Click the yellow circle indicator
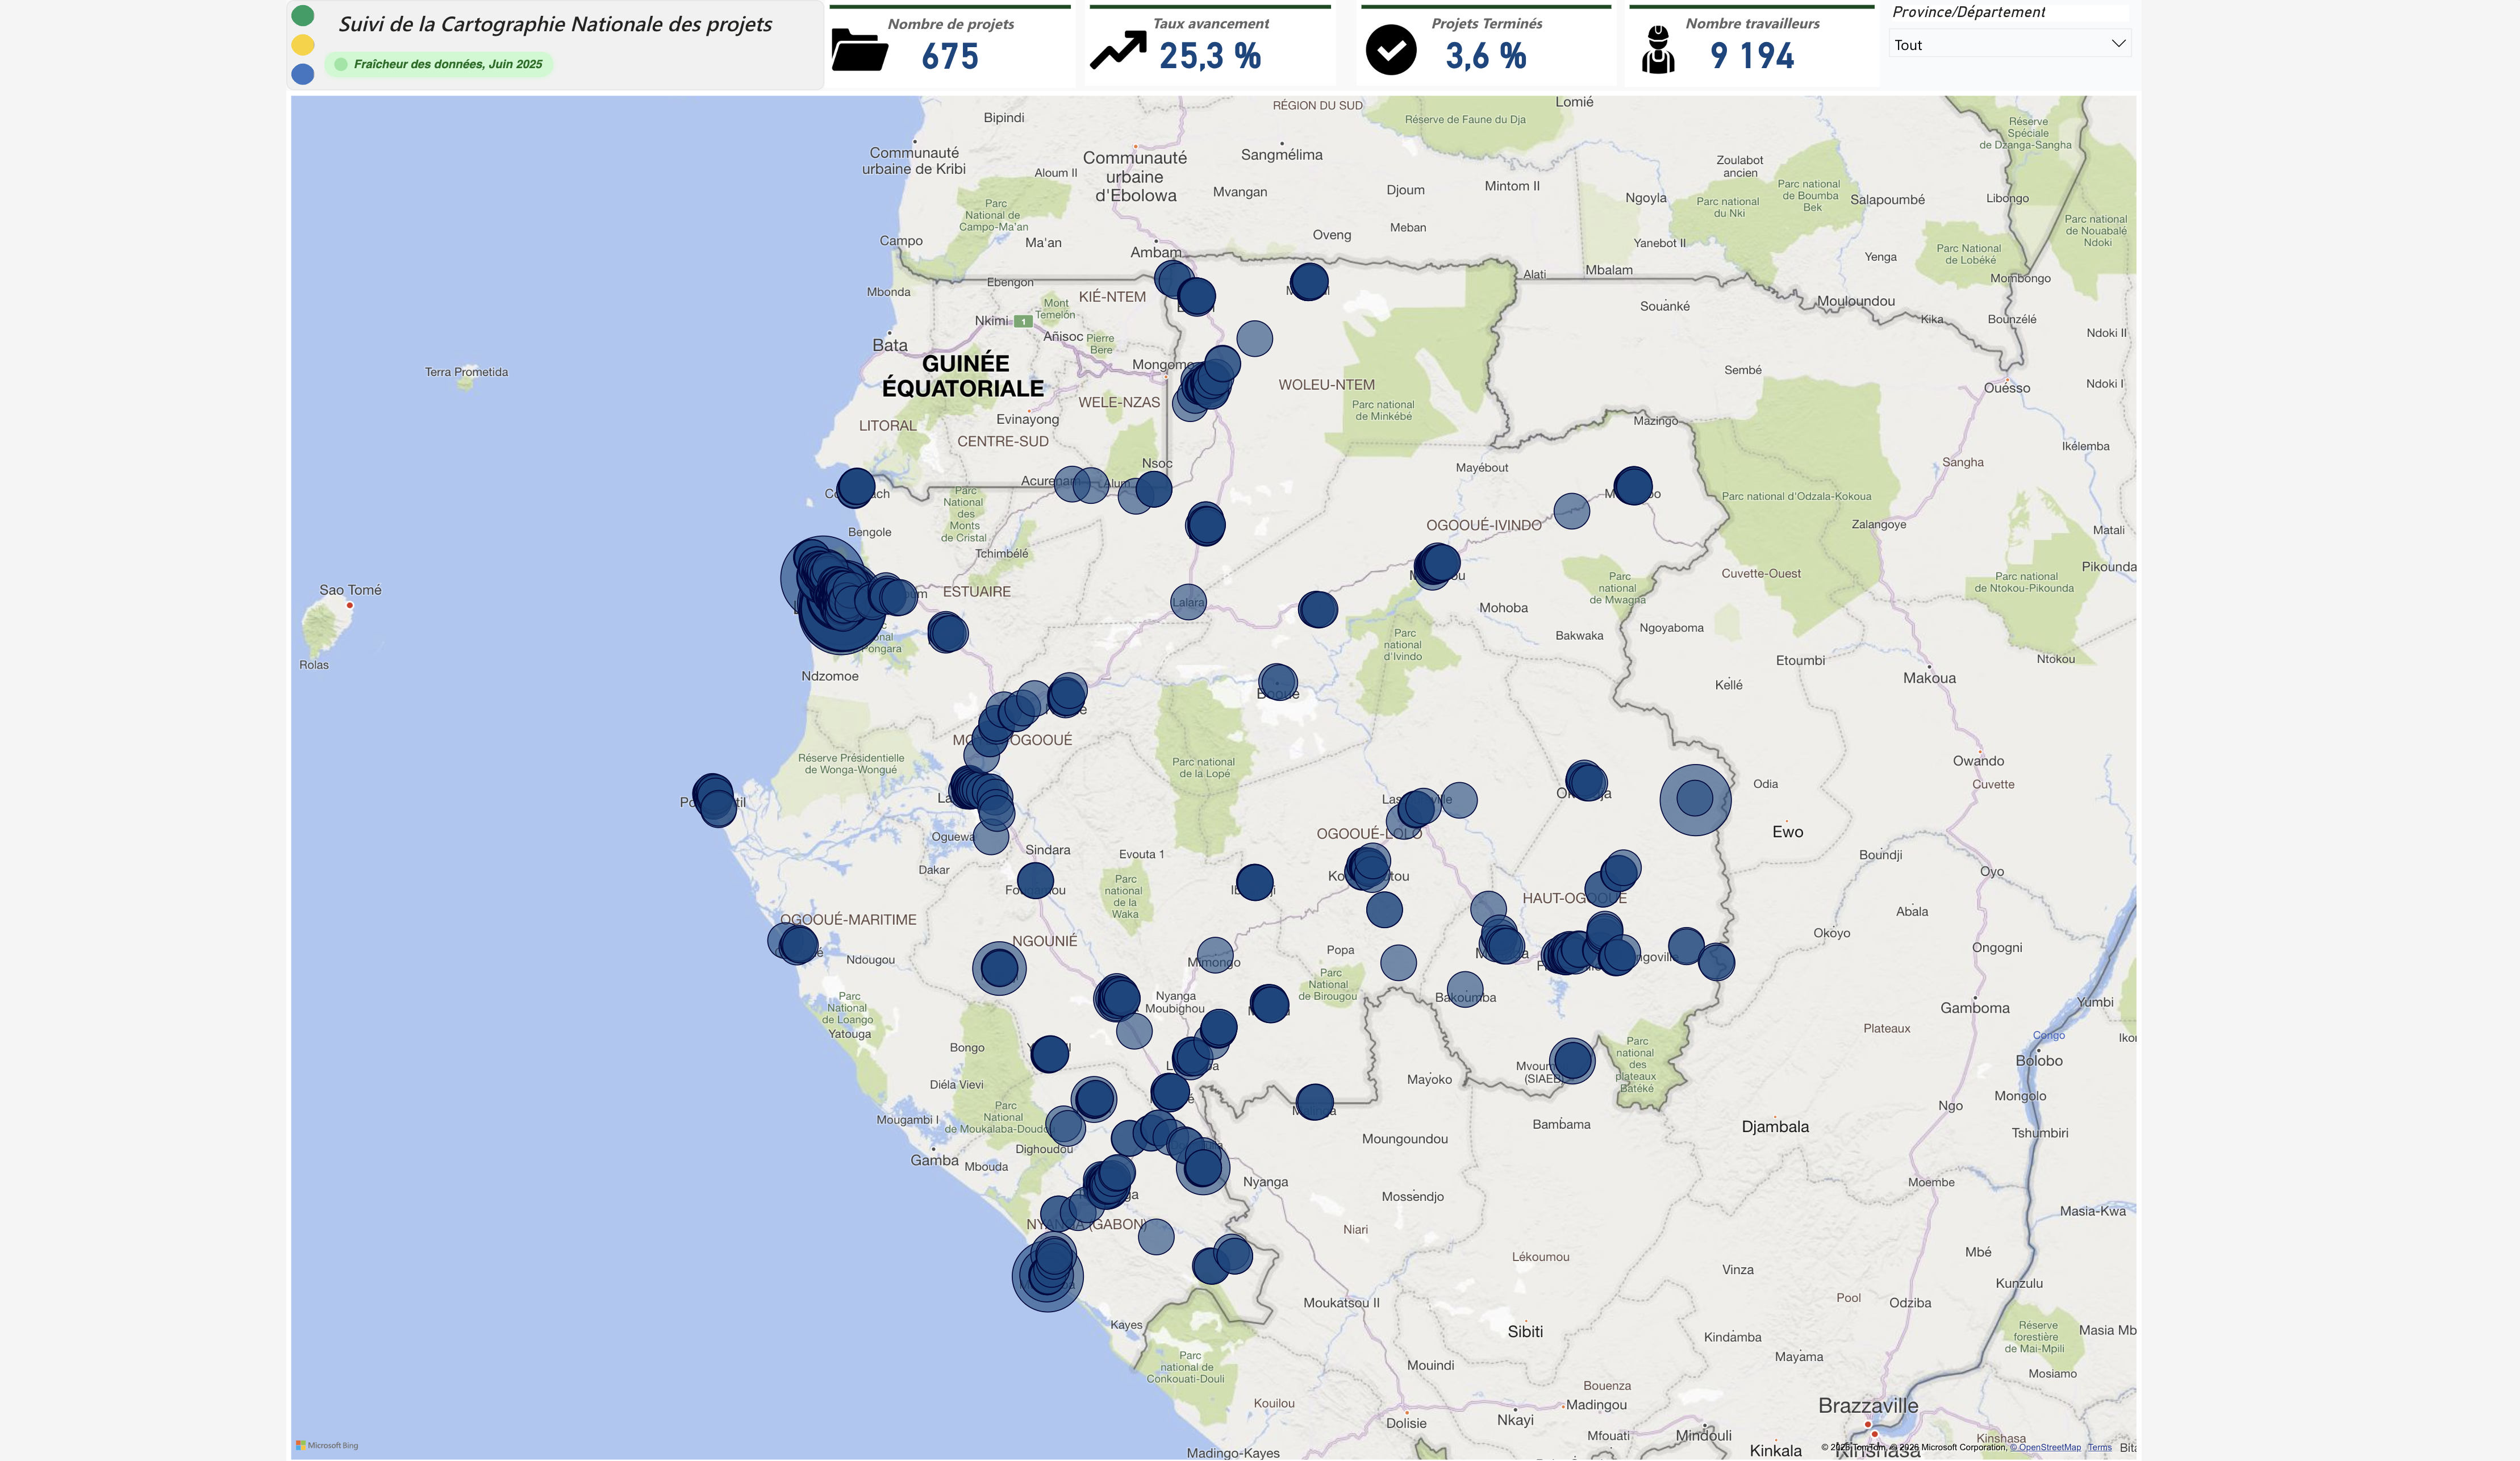The width and height of the screenshot is (2520, 1461). 303,45
